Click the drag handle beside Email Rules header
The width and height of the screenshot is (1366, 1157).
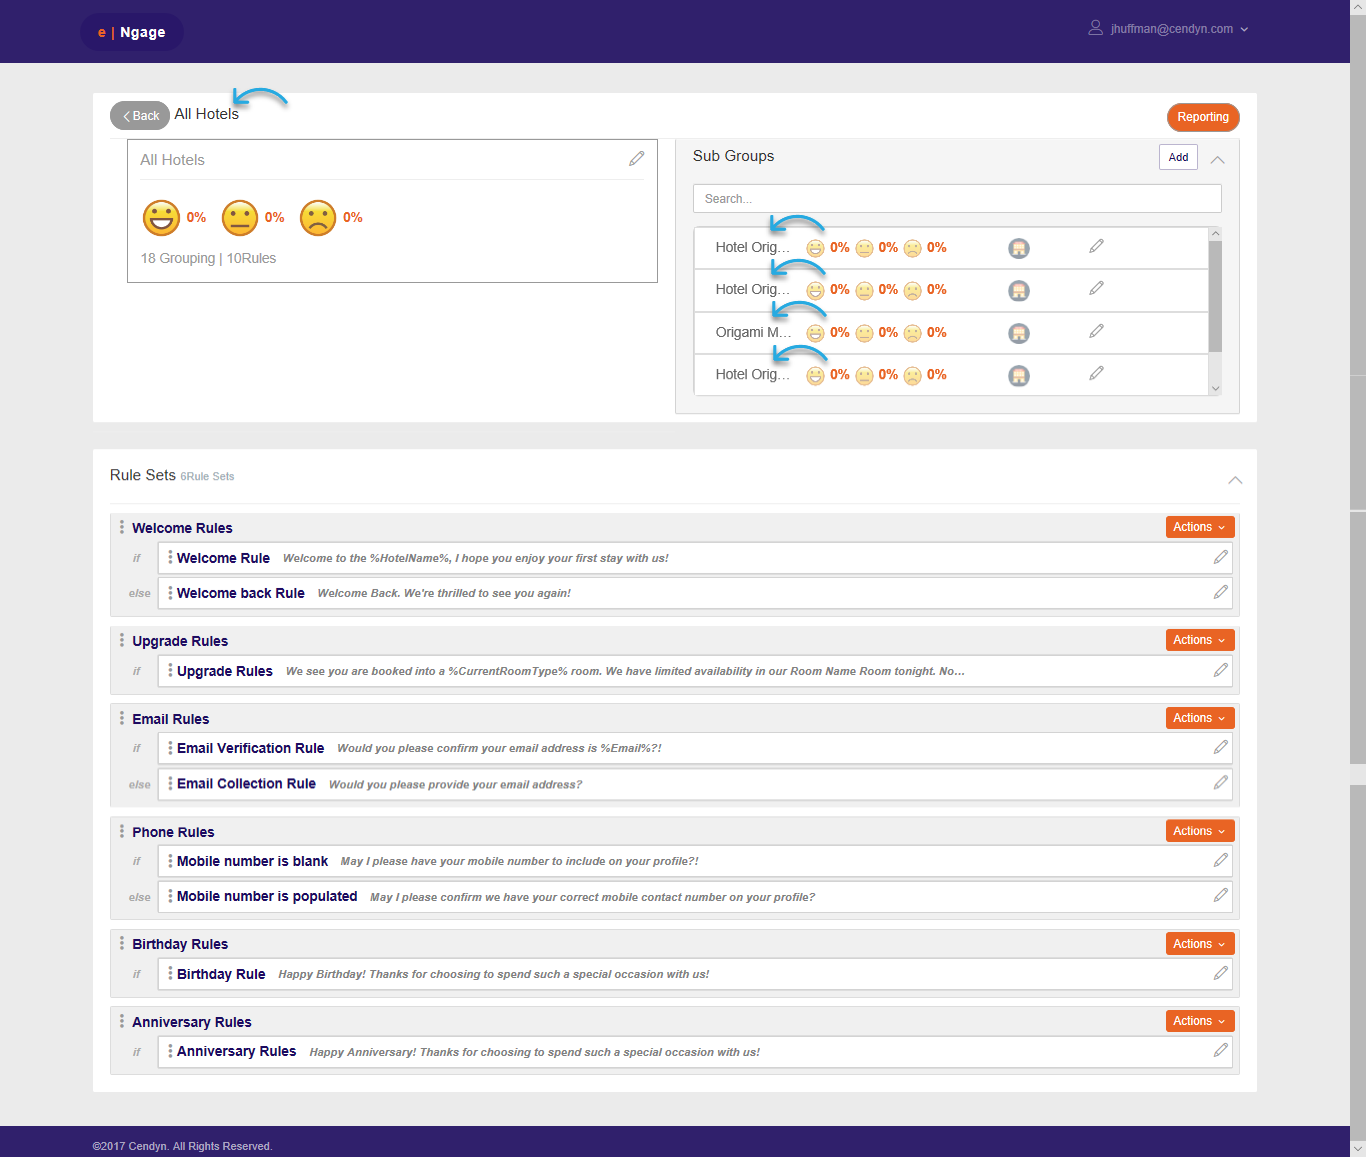(122, 718)
